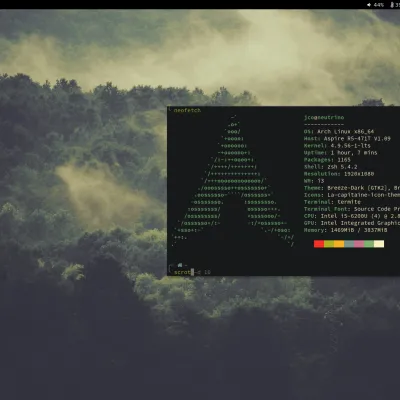
Task: Click the red color block in neofetch
Action: point(319,244)
